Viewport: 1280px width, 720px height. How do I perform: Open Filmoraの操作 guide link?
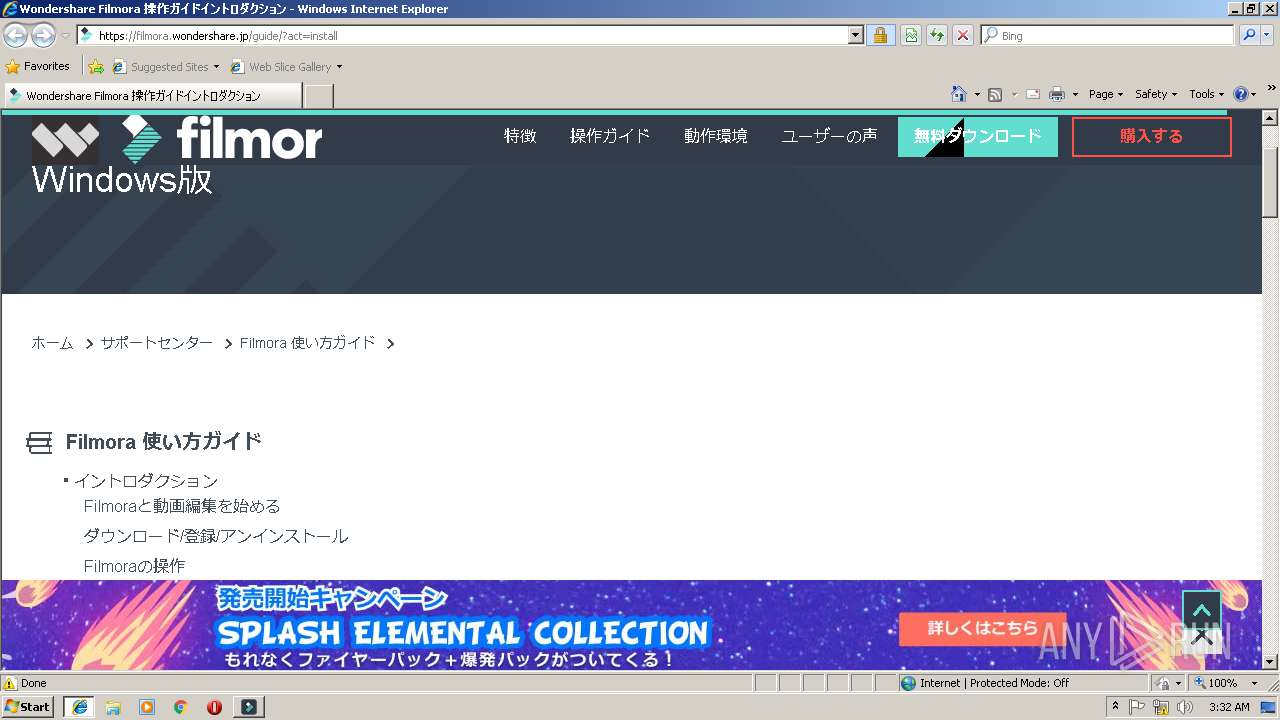coord(134,566)
